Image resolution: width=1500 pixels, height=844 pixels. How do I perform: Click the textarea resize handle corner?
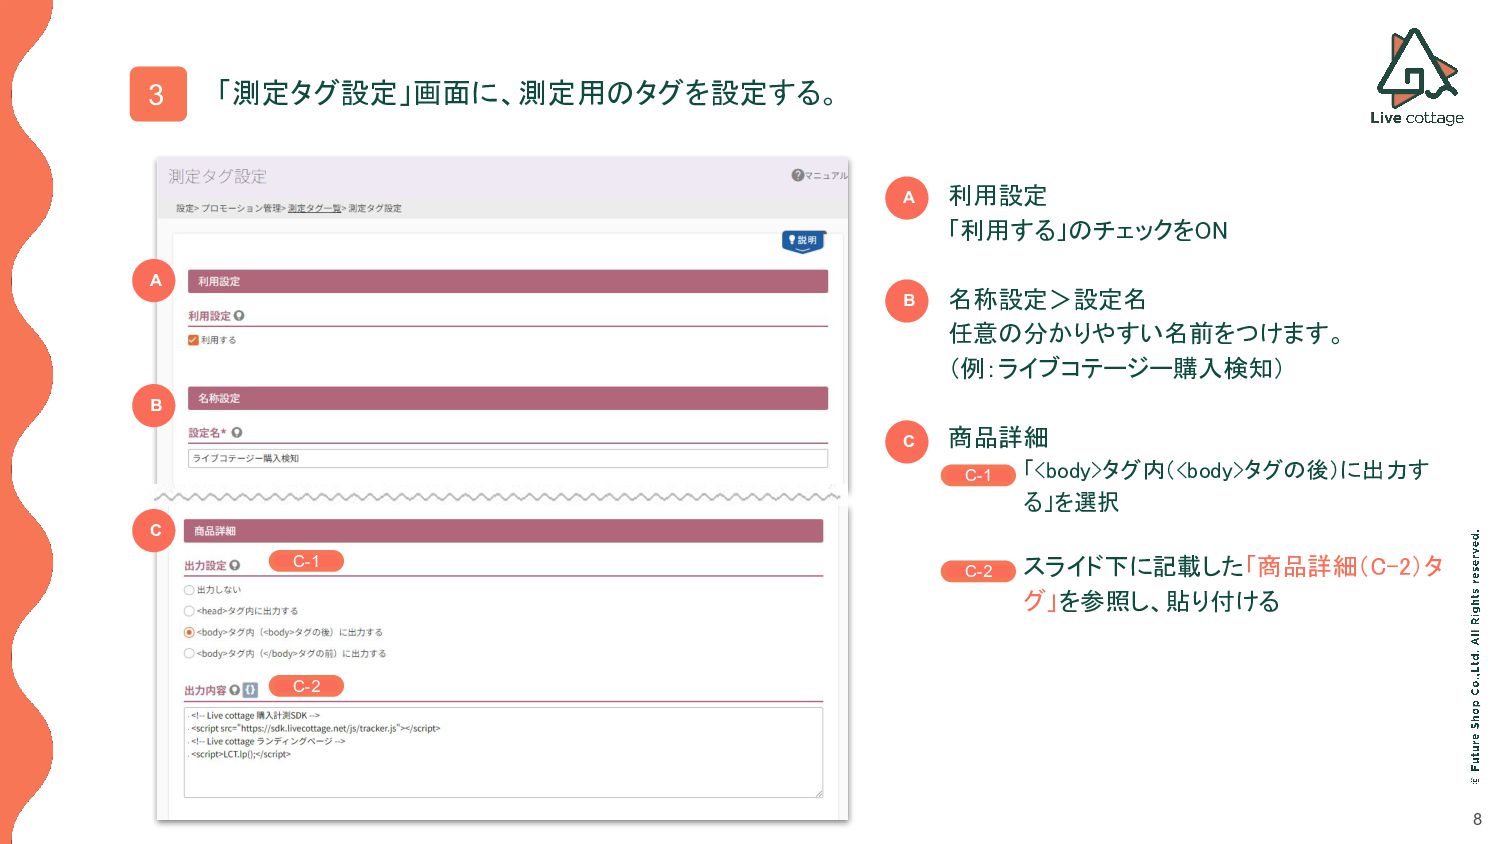click(x=818, y=793)
